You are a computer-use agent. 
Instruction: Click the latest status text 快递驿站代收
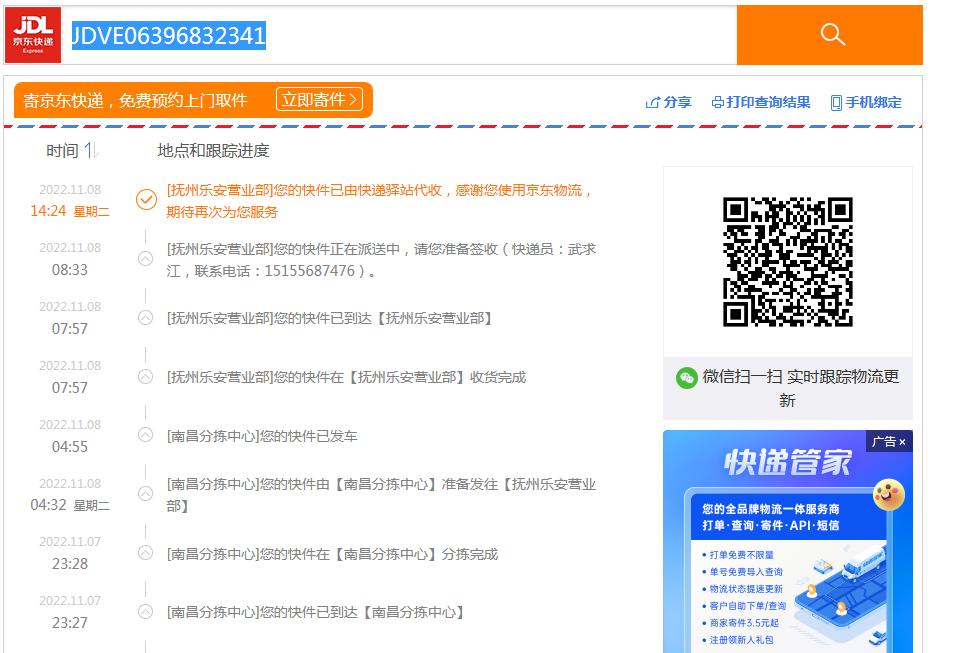pyautogui.click(x=400, y=191)
